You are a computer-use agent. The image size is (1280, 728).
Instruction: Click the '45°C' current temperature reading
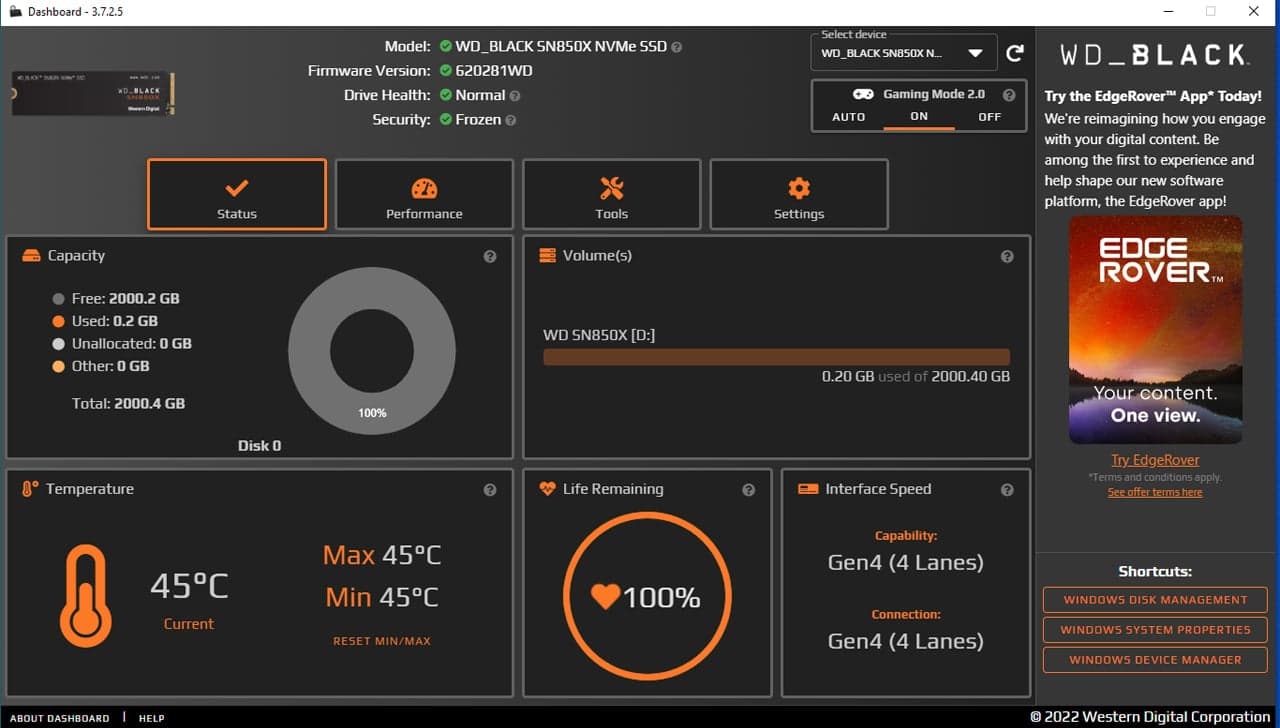(189, 586)
